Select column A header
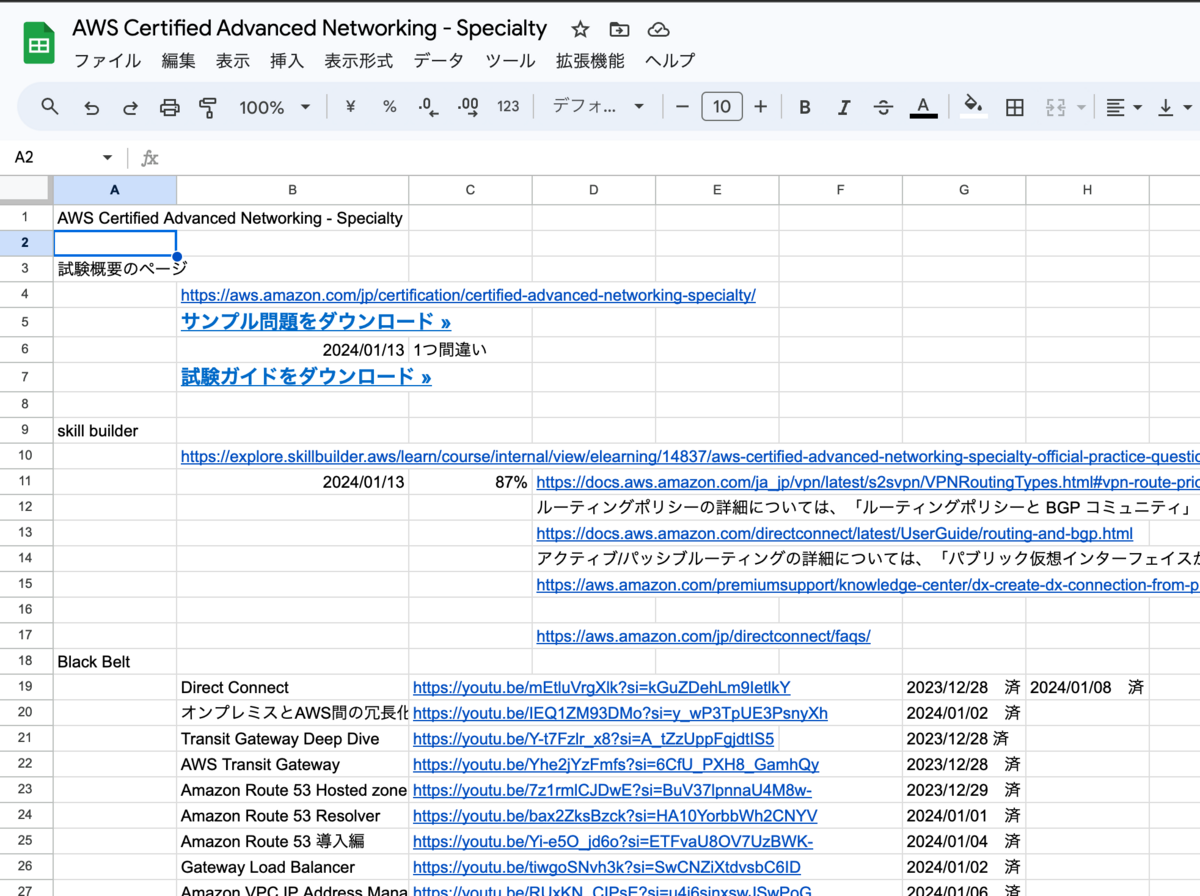The width and height of the screenshot is (1200, 896). point(115,190)
